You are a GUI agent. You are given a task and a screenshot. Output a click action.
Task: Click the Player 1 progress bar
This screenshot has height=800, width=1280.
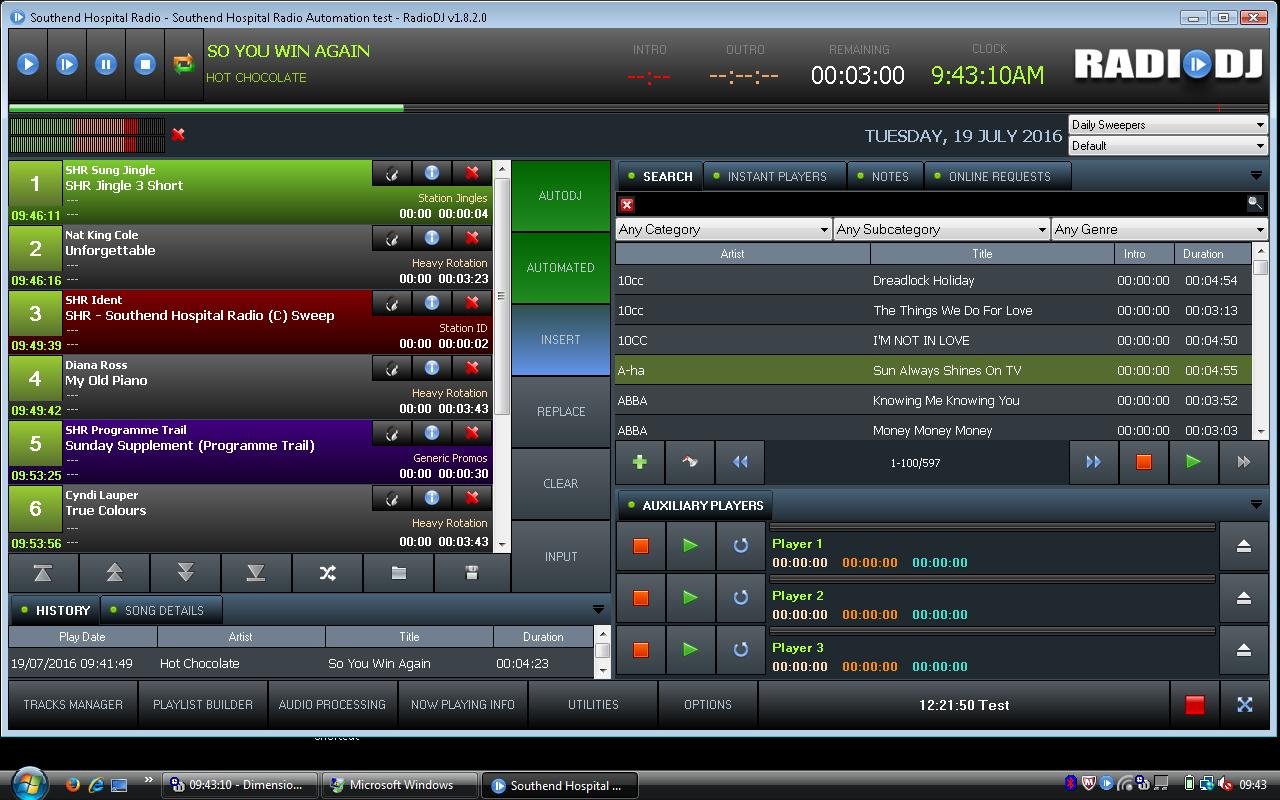992,527
